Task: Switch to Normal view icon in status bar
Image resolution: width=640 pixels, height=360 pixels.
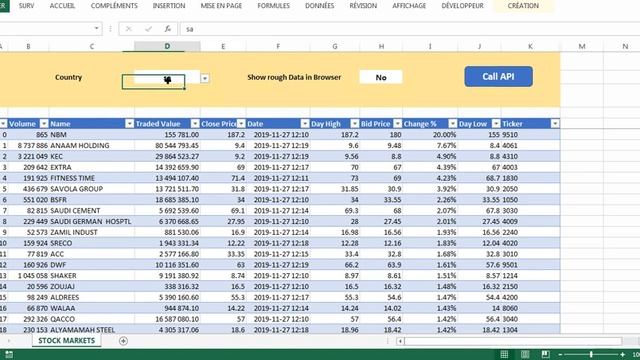Action: 504,354
